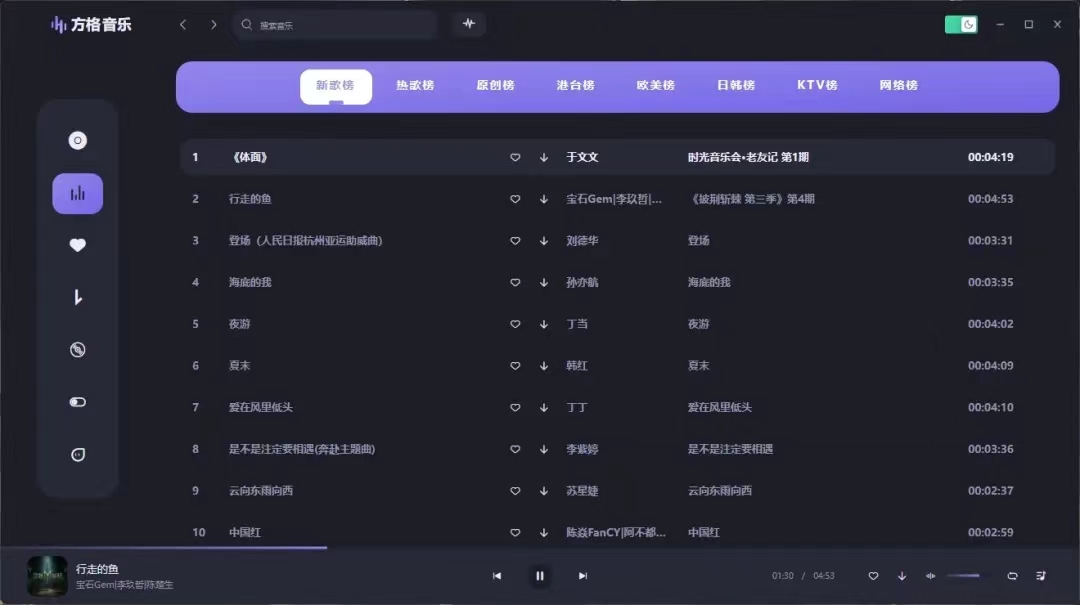1080x605 pixels.
Task: Adjust the volume slider in the player bar
Action: 965,576
